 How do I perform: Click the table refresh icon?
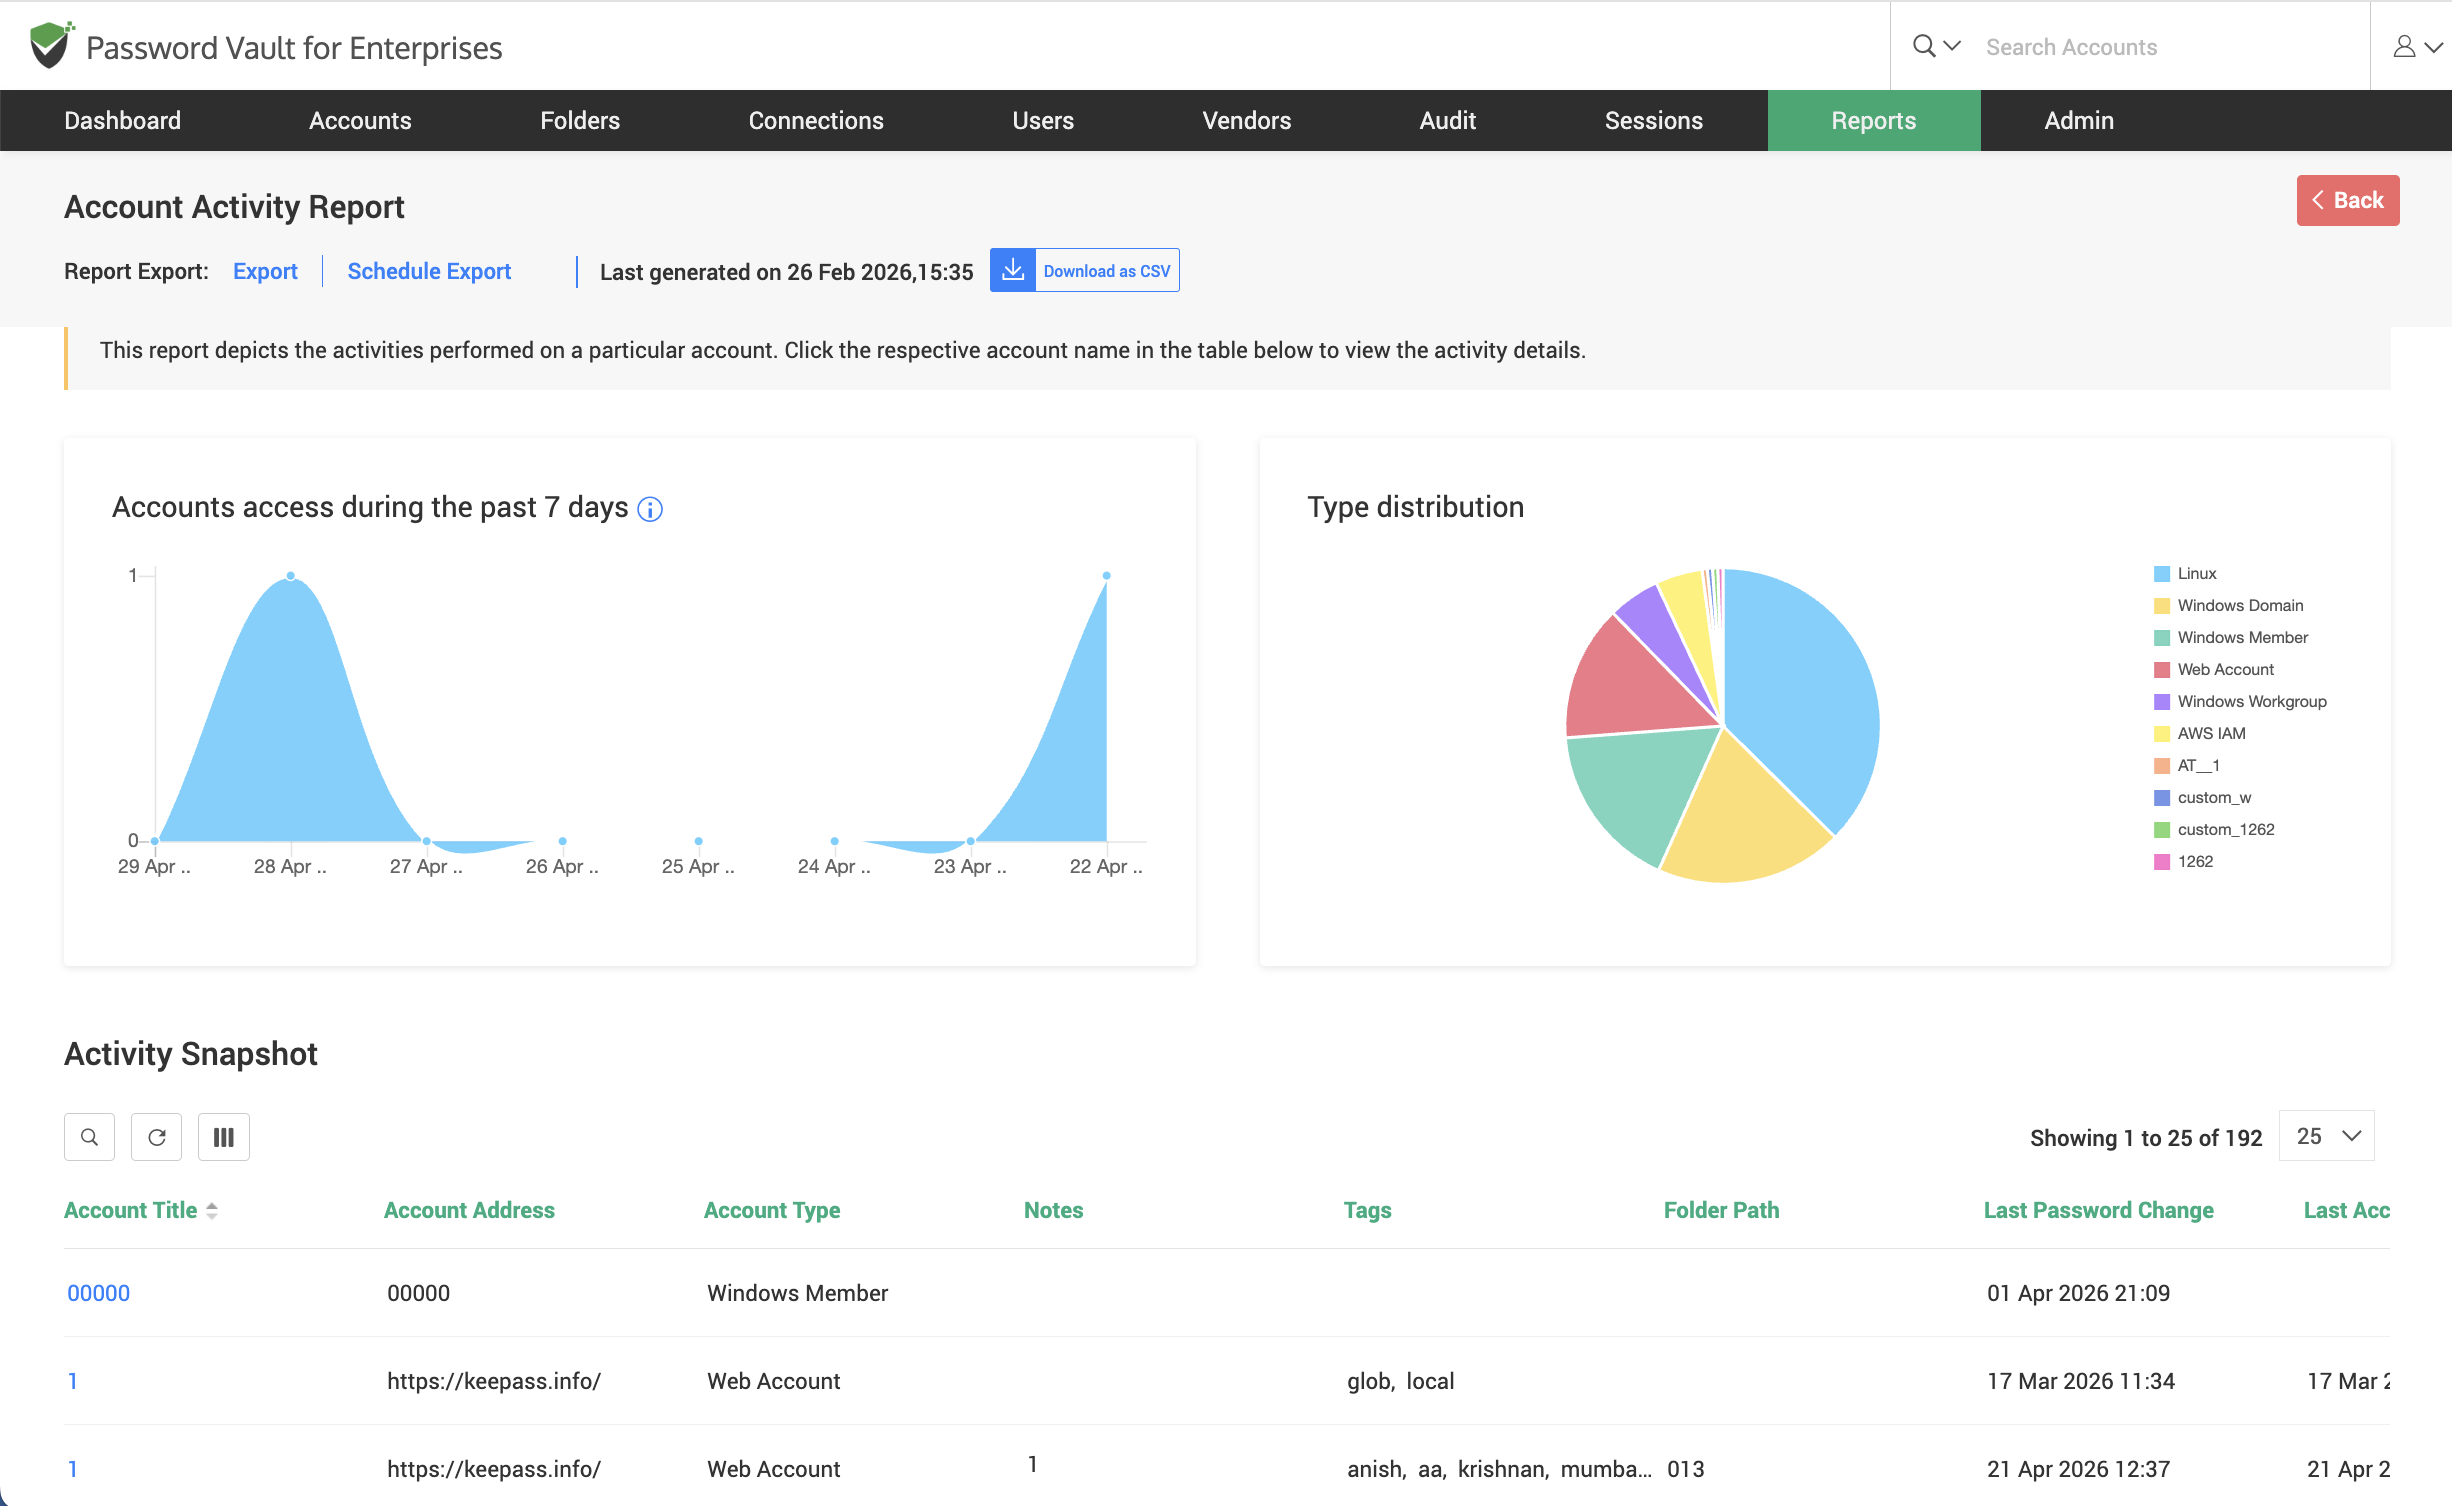coord(156,1137)
